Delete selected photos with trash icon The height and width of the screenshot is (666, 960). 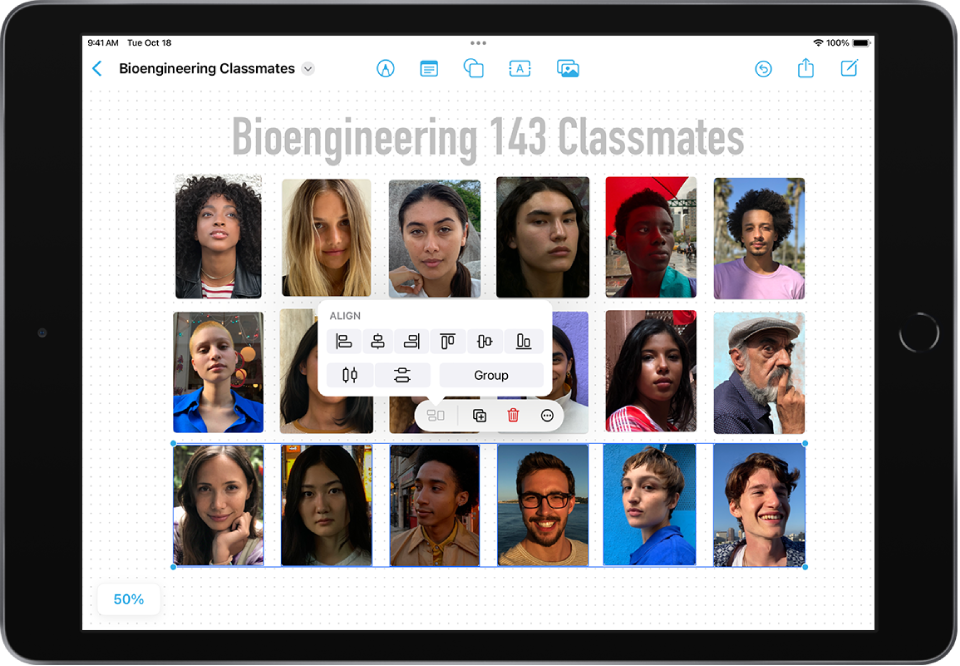click(x=514, y=415)
